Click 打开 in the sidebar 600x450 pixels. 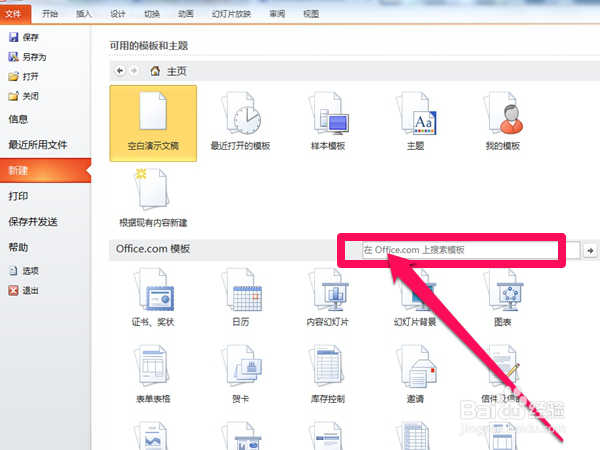[24, 77]
